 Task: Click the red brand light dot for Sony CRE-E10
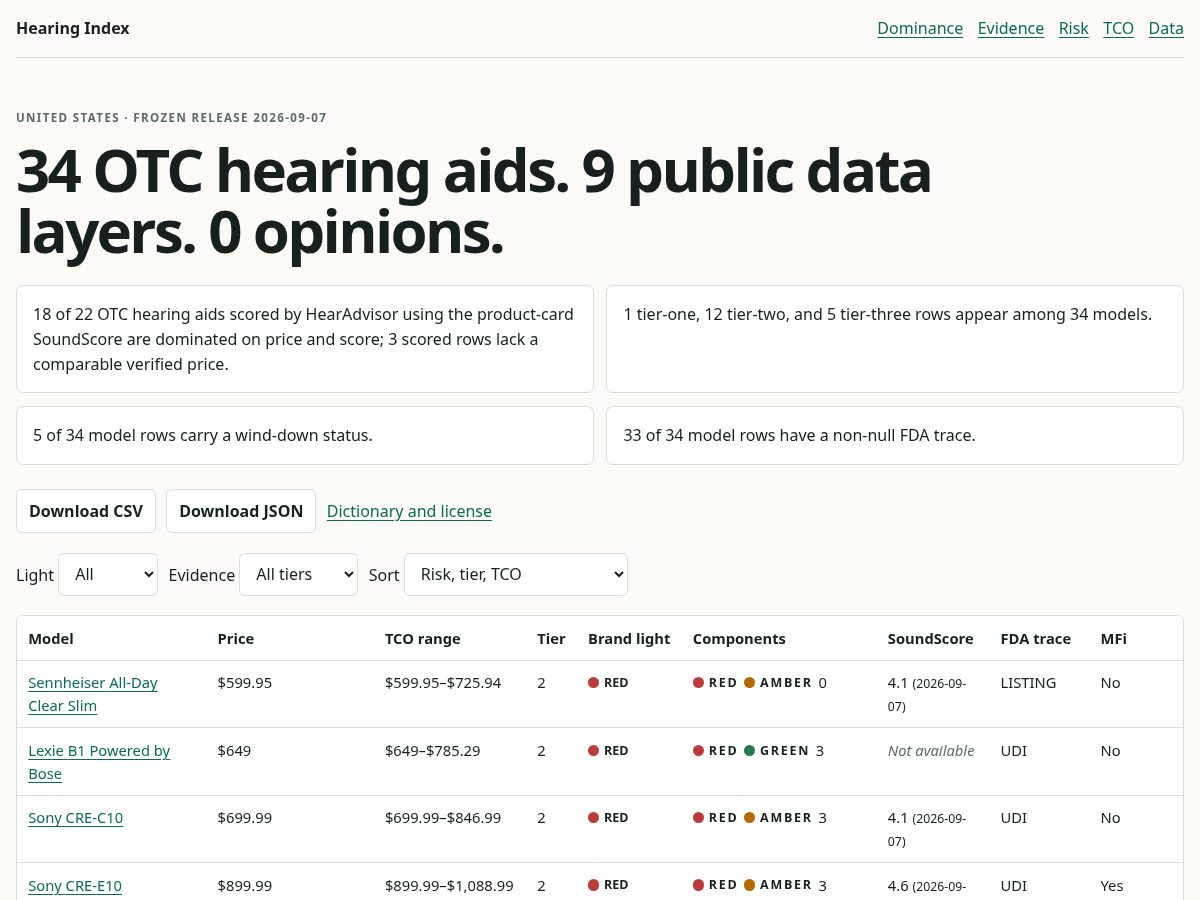coord(594,885)
